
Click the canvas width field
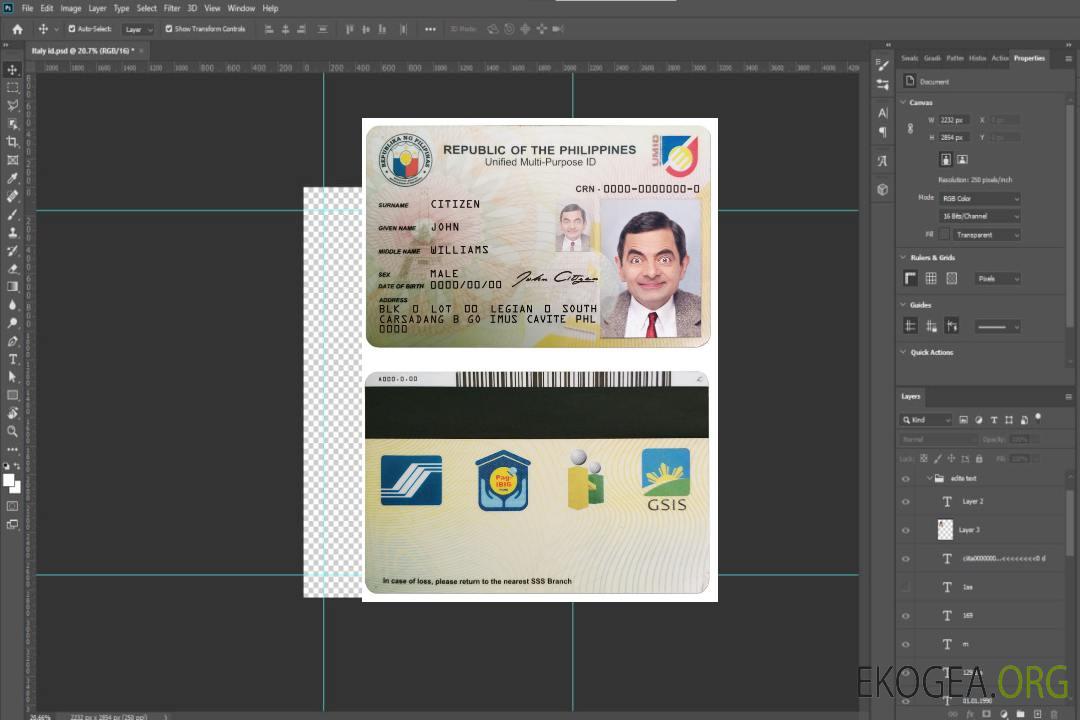[953, 120]
